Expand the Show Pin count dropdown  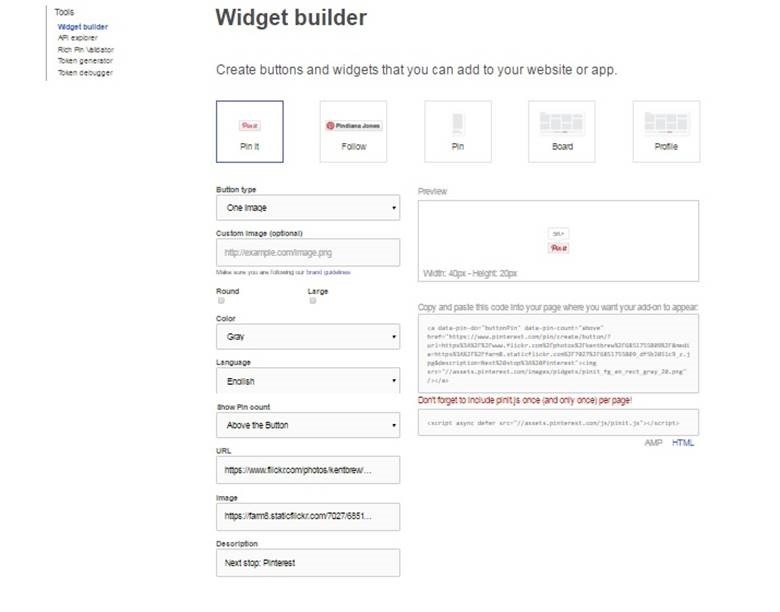[x=308, y=426]
